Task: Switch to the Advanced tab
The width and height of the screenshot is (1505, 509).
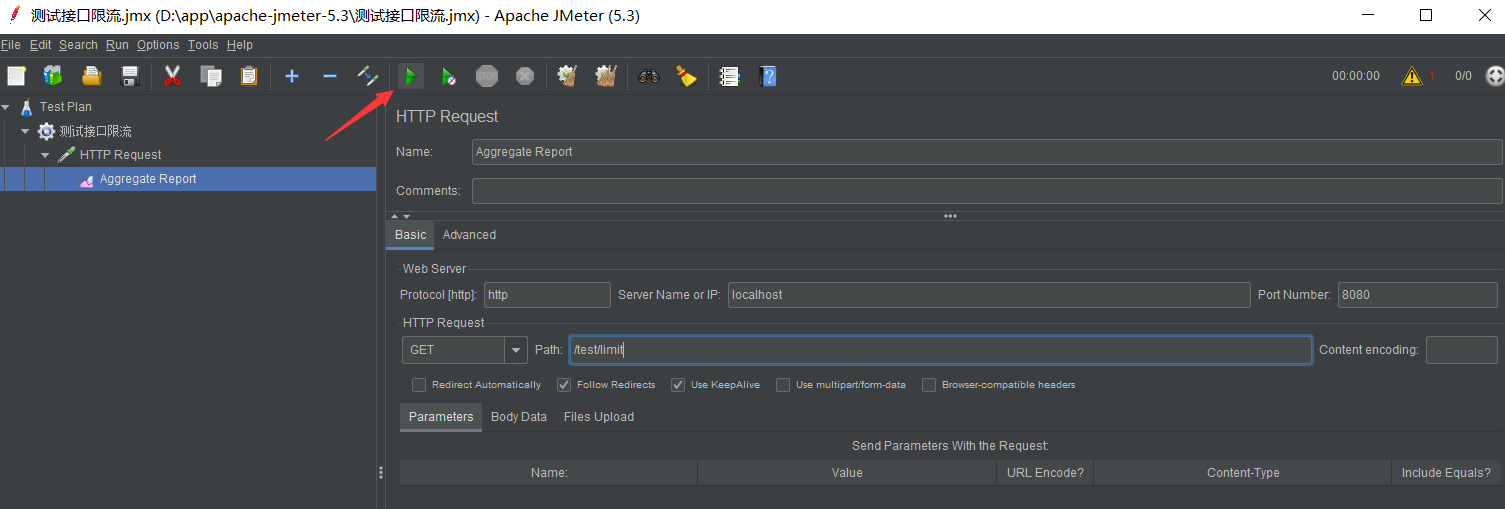Action: pyautogui.click(x=469, y=235)
